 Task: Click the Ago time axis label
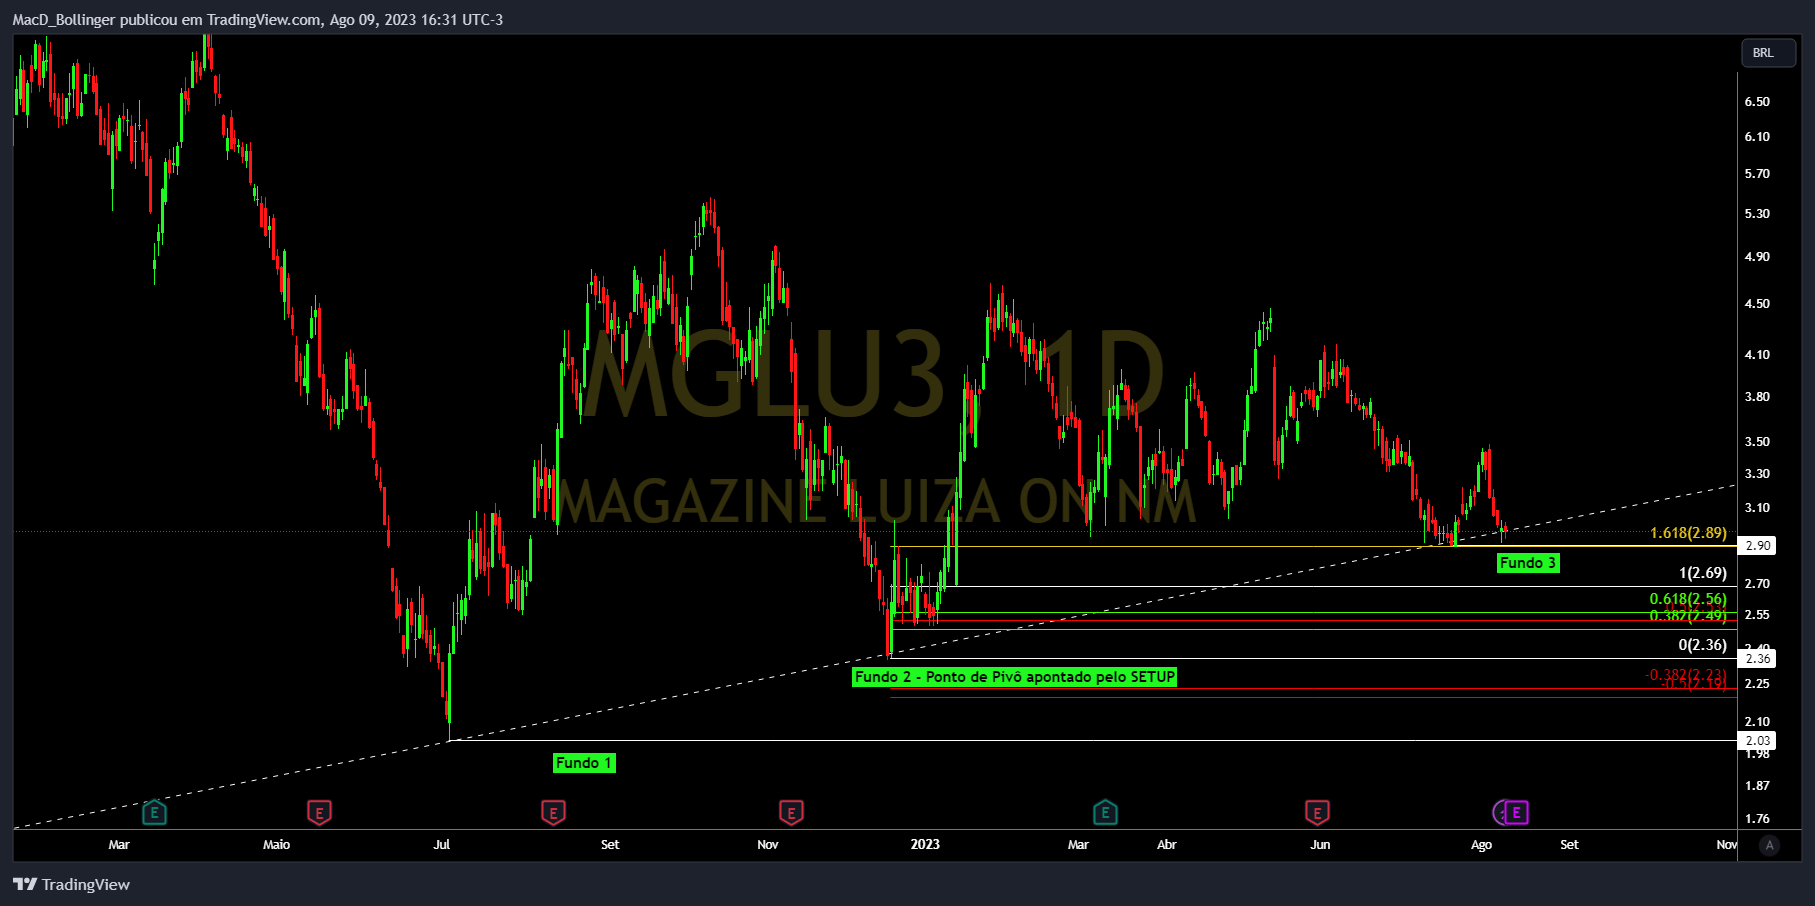[x=1482, y=845]
